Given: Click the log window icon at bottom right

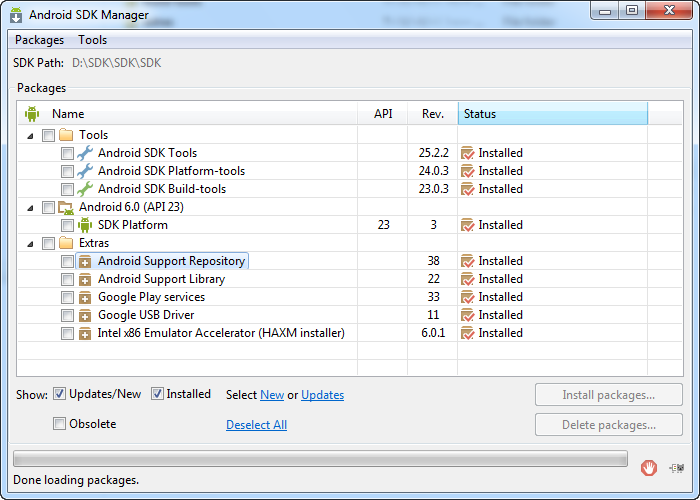Looking at the screenshot, I should tap(678, 466).
